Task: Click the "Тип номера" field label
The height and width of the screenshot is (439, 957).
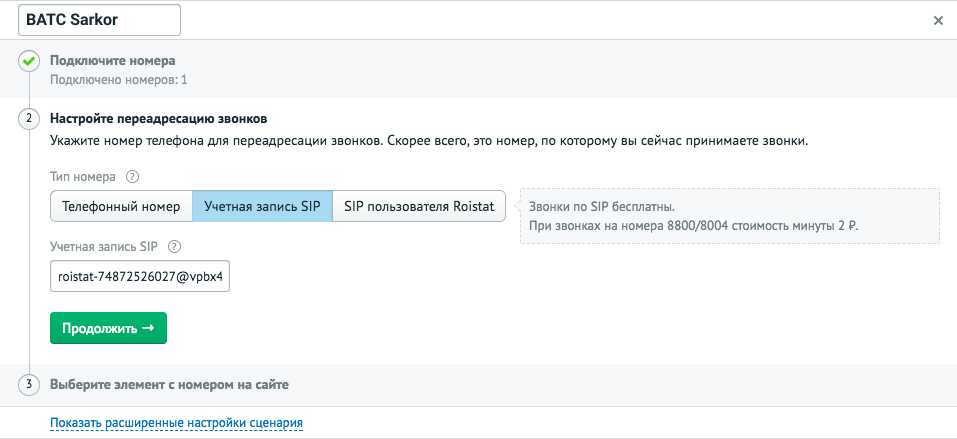Action: pyautogui.click(x=83, y=177)
